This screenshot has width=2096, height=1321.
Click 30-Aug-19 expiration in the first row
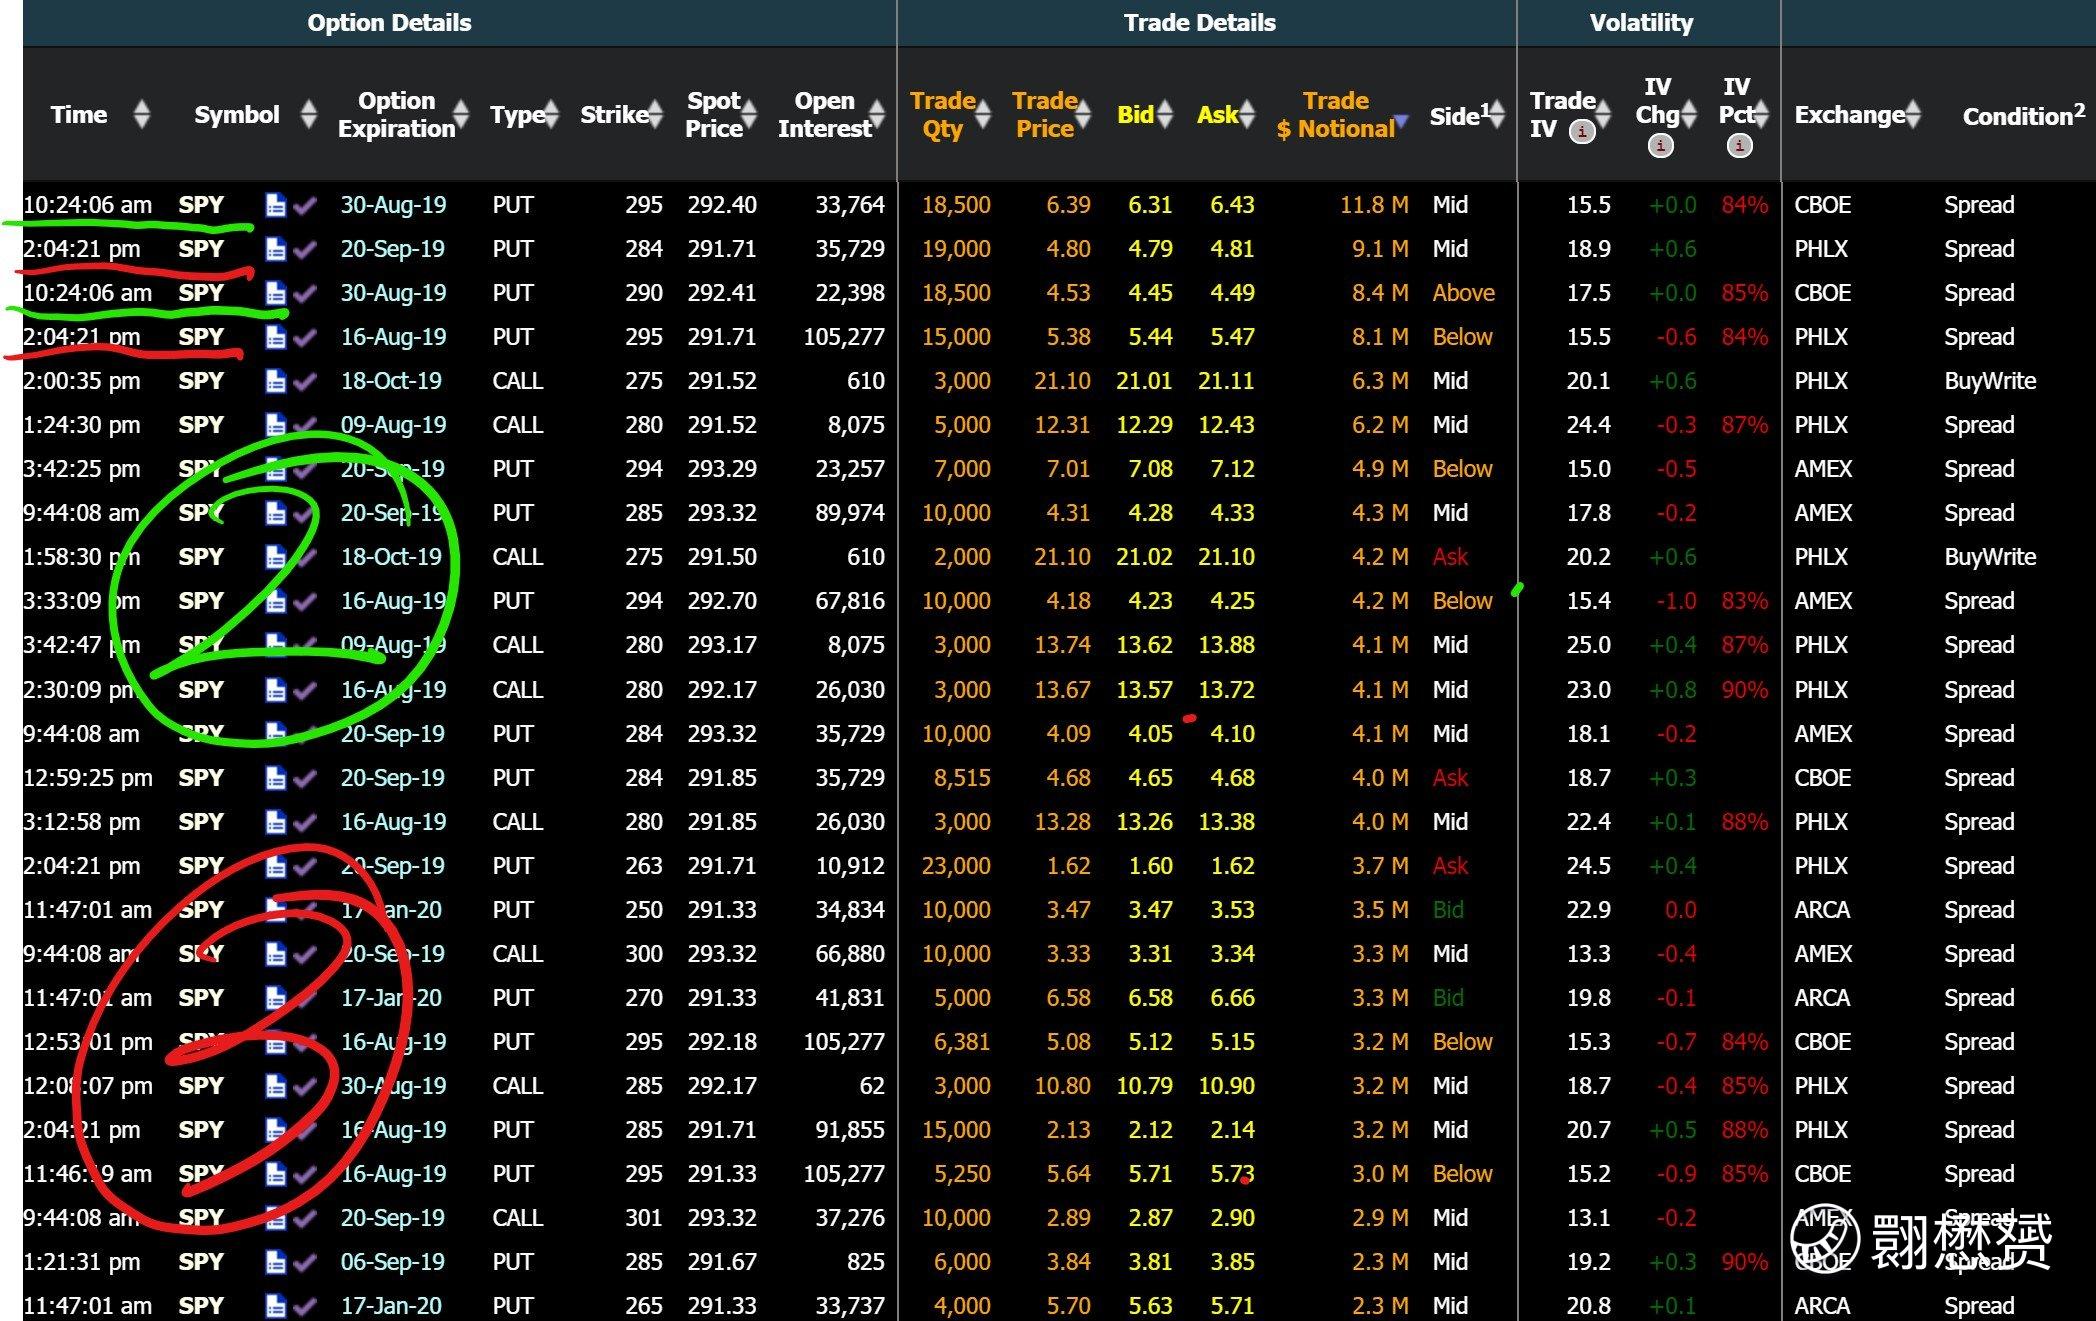coord(393,205)
